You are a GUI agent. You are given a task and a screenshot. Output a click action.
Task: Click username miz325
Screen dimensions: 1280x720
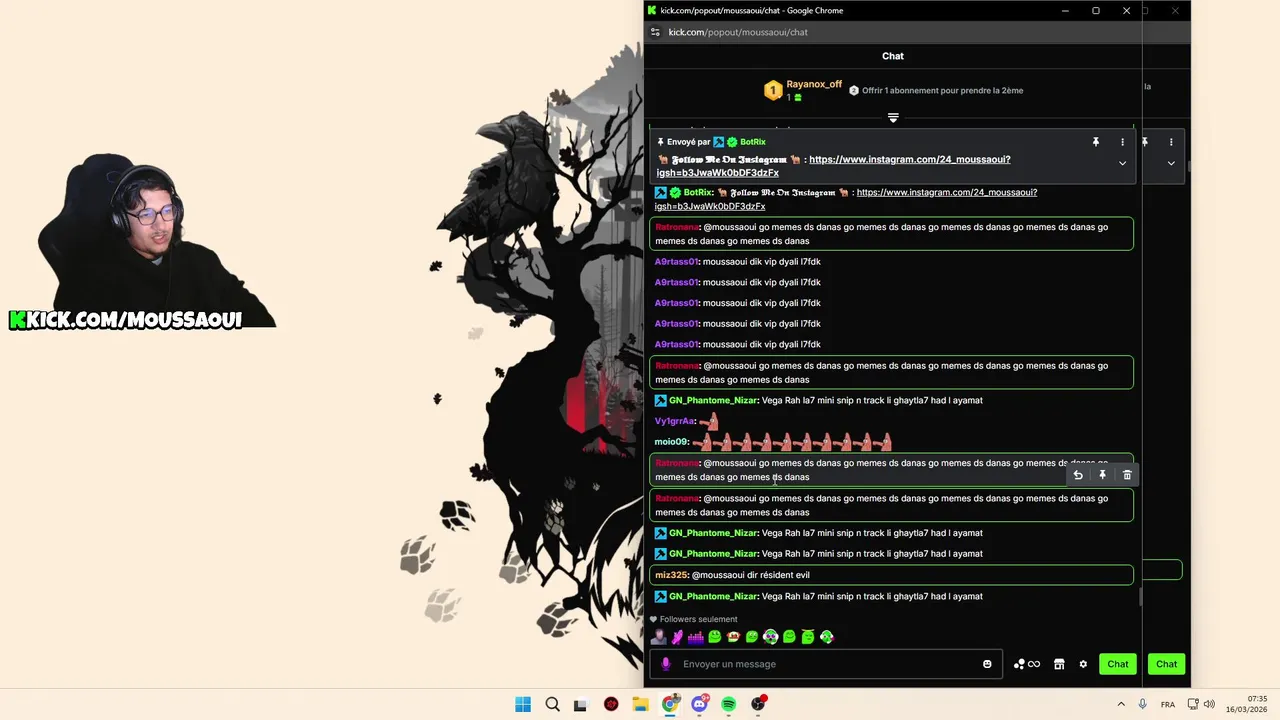pos(671,575)
